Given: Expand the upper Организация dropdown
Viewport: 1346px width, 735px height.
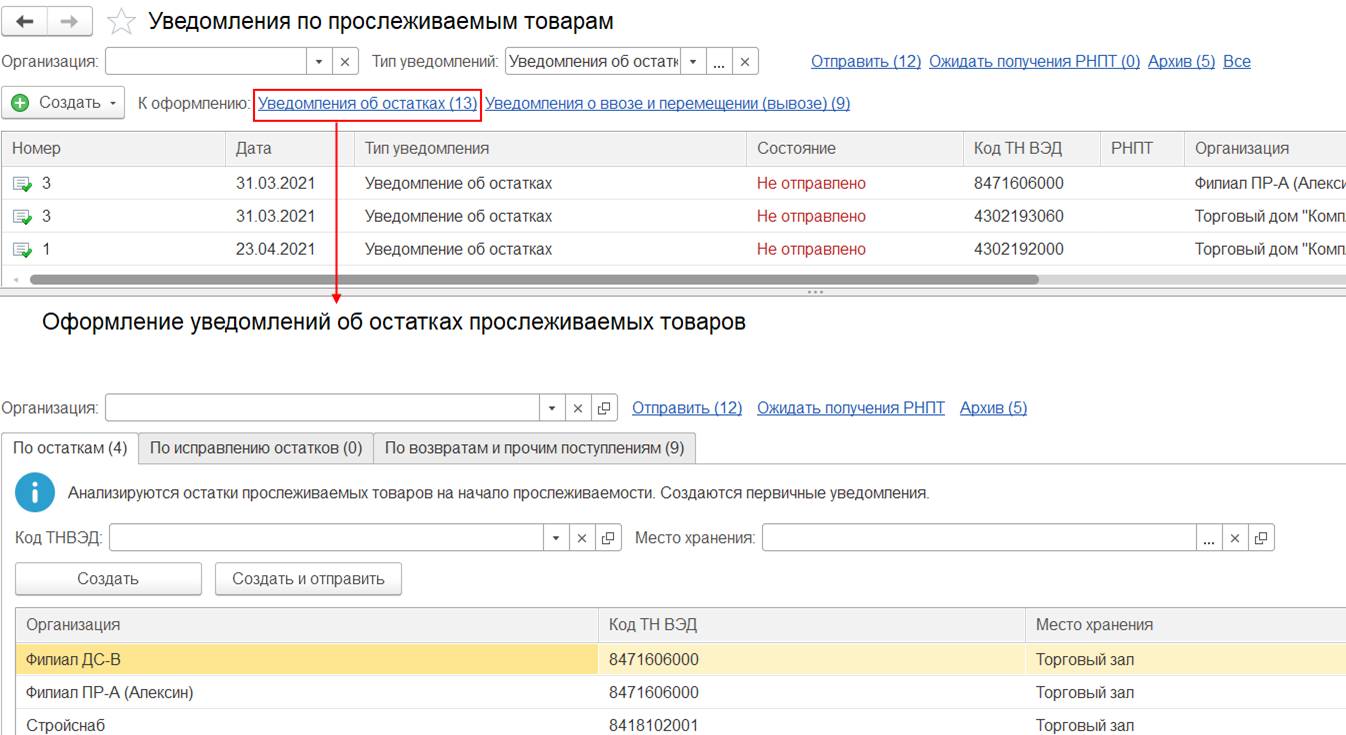Looking at the screenshot, I should pyautogui.click(x=318, y=62).
